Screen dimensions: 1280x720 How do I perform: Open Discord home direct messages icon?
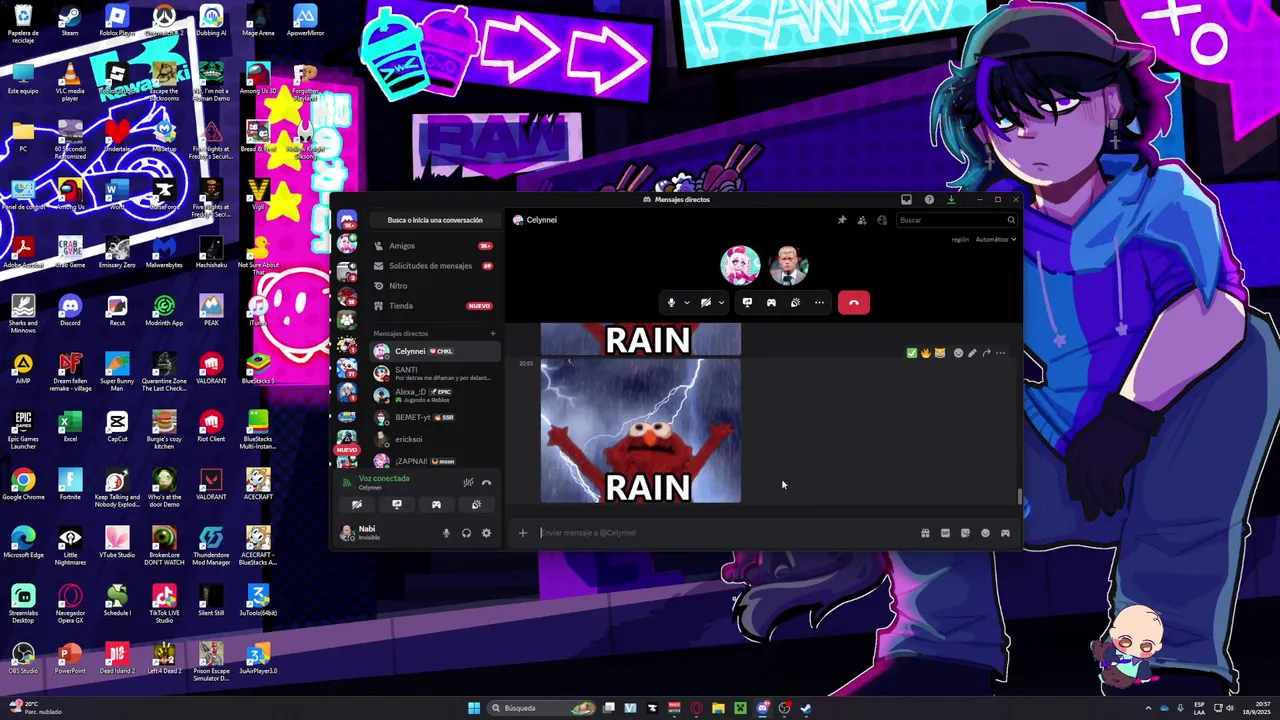point(347,220)
